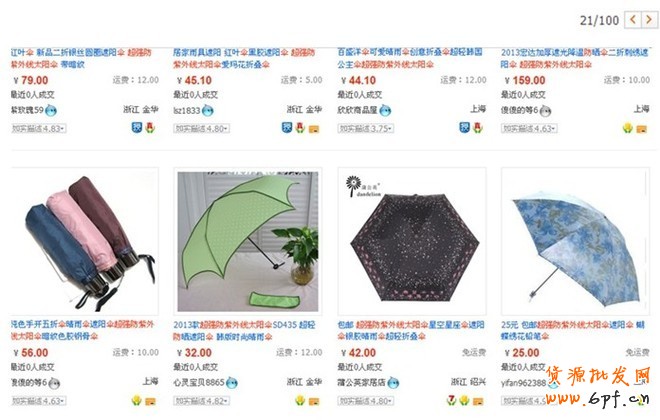Screen dimensions: 660x420
Task: Click blue guarantee badge under 79.00 item
Action: point(137,128)
